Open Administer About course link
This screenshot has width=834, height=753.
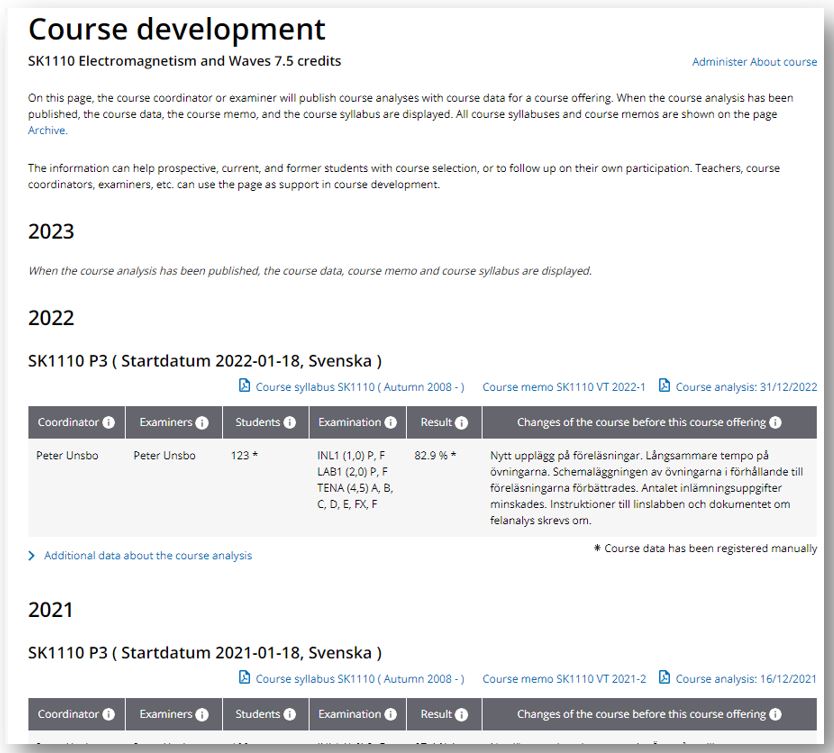point(754,62)
